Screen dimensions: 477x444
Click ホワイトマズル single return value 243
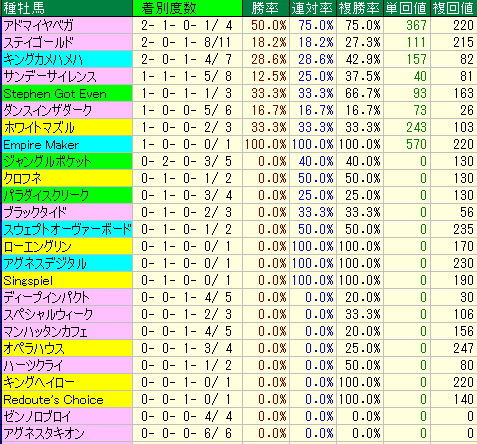[416, 127]
